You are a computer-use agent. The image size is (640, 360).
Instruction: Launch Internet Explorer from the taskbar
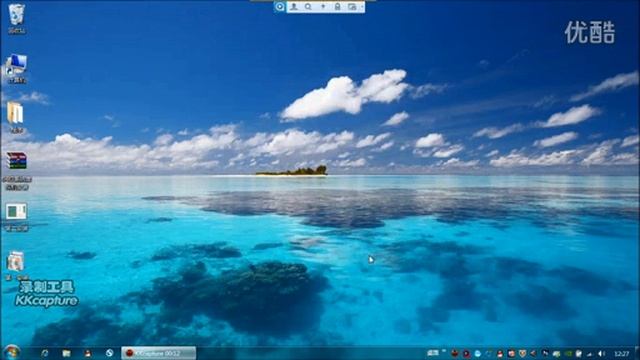click(44, 353)
